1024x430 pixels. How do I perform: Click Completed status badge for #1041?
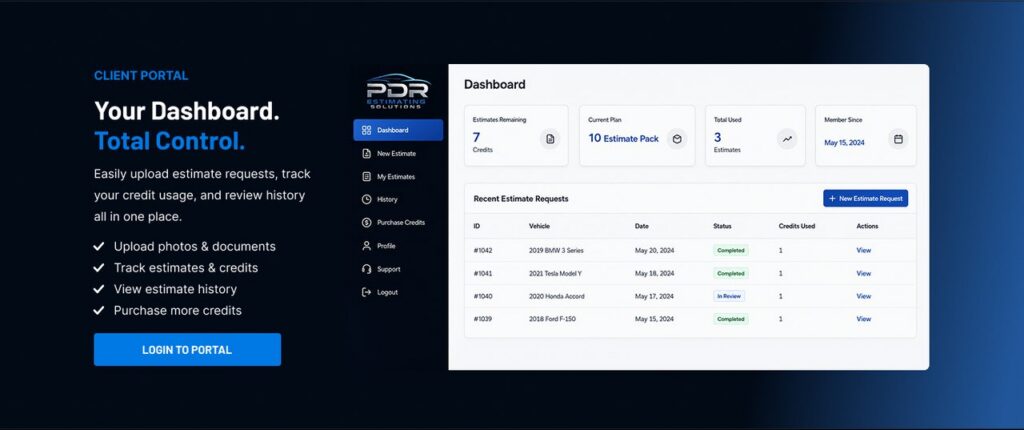730,273
